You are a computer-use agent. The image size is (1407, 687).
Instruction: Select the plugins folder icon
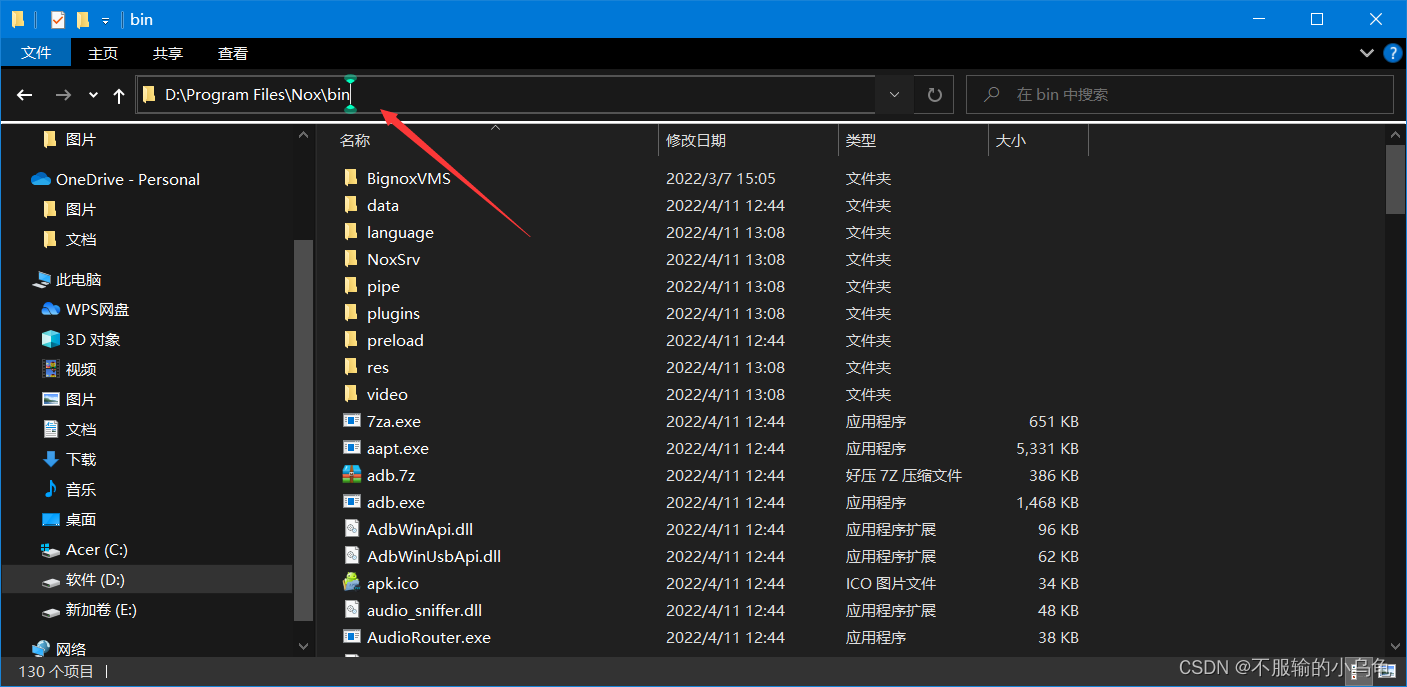point(351,313)
